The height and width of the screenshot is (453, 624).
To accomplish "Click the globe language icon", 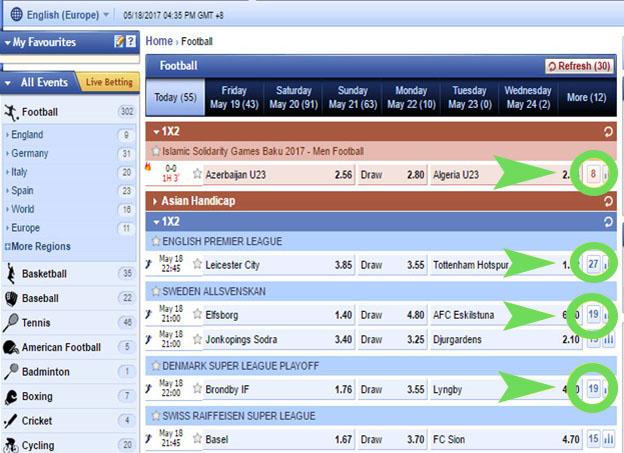I will (16, 14).
